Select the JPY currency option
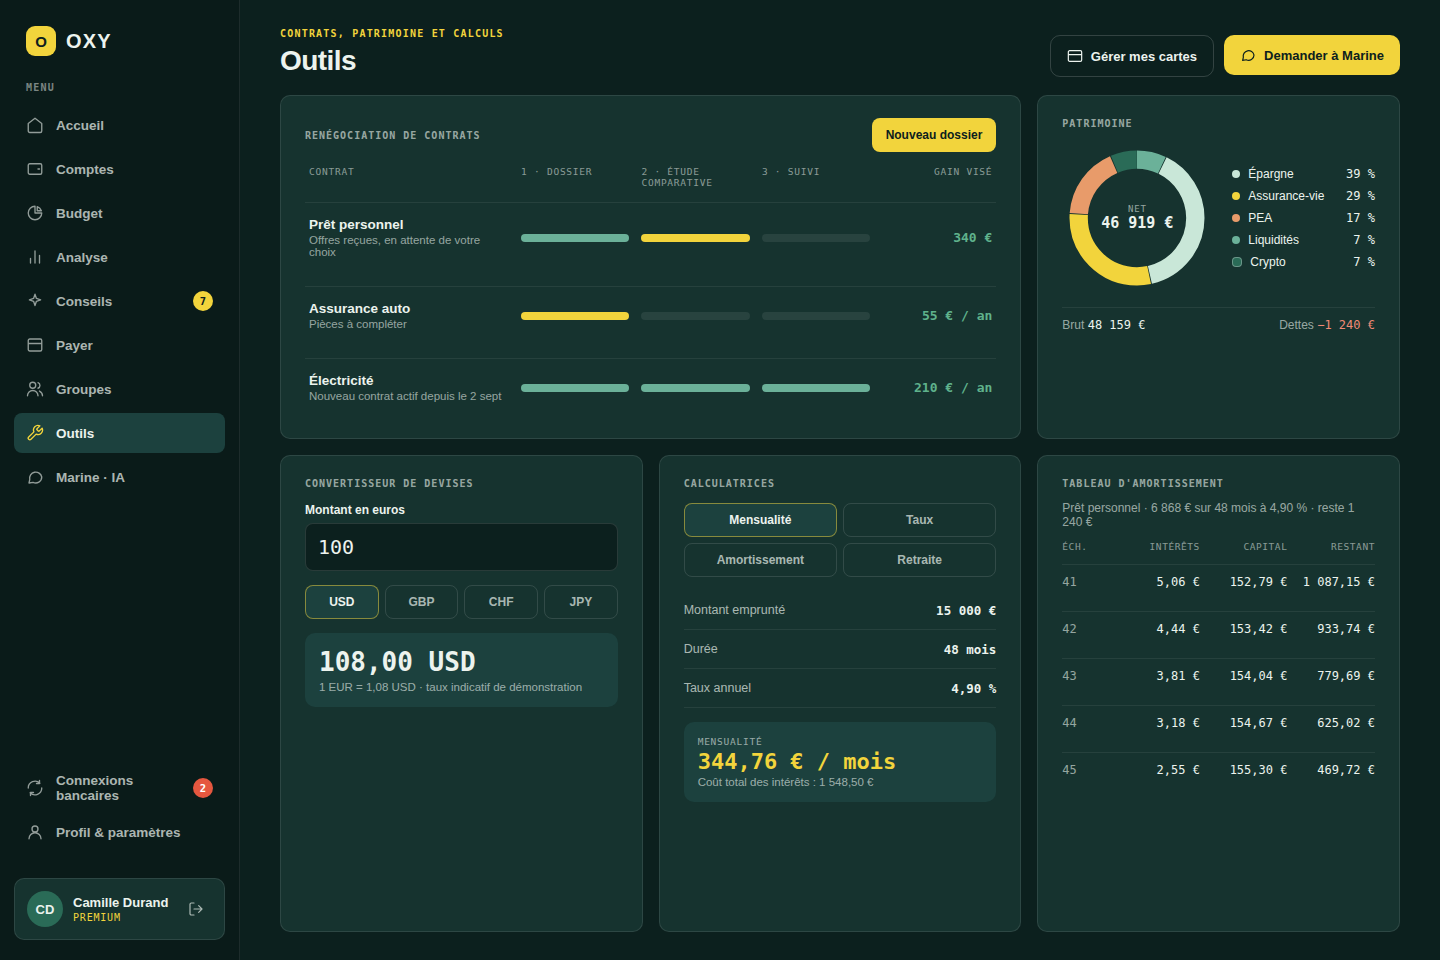1440x960 pixels. (x=581, y=602)
